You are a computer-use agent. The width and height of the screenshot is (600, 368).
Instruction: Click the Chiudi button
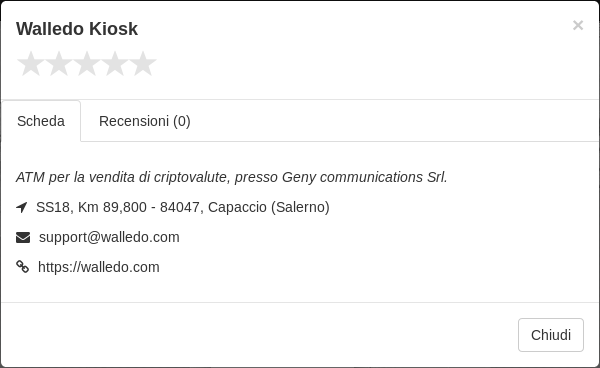click(551, 335)
